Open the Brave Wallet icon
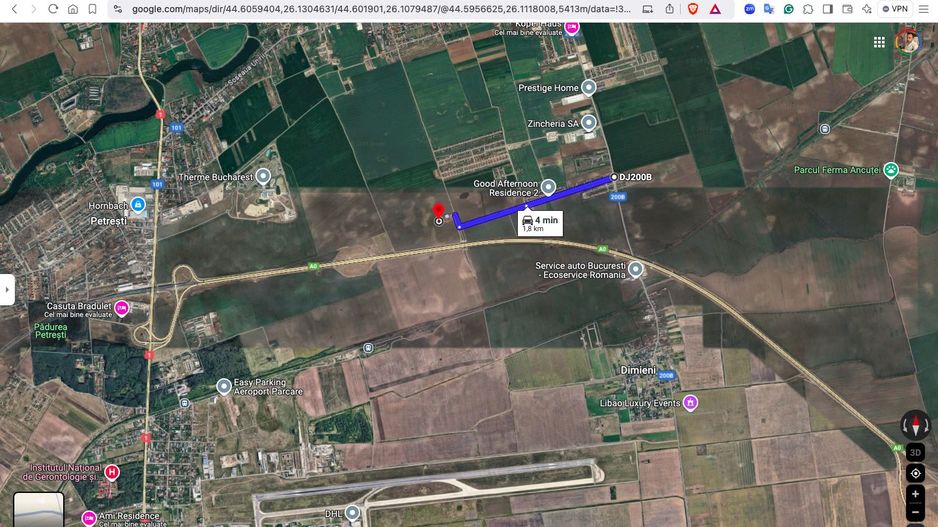Viewport: 938px width, 527px height. coord(847,9)
